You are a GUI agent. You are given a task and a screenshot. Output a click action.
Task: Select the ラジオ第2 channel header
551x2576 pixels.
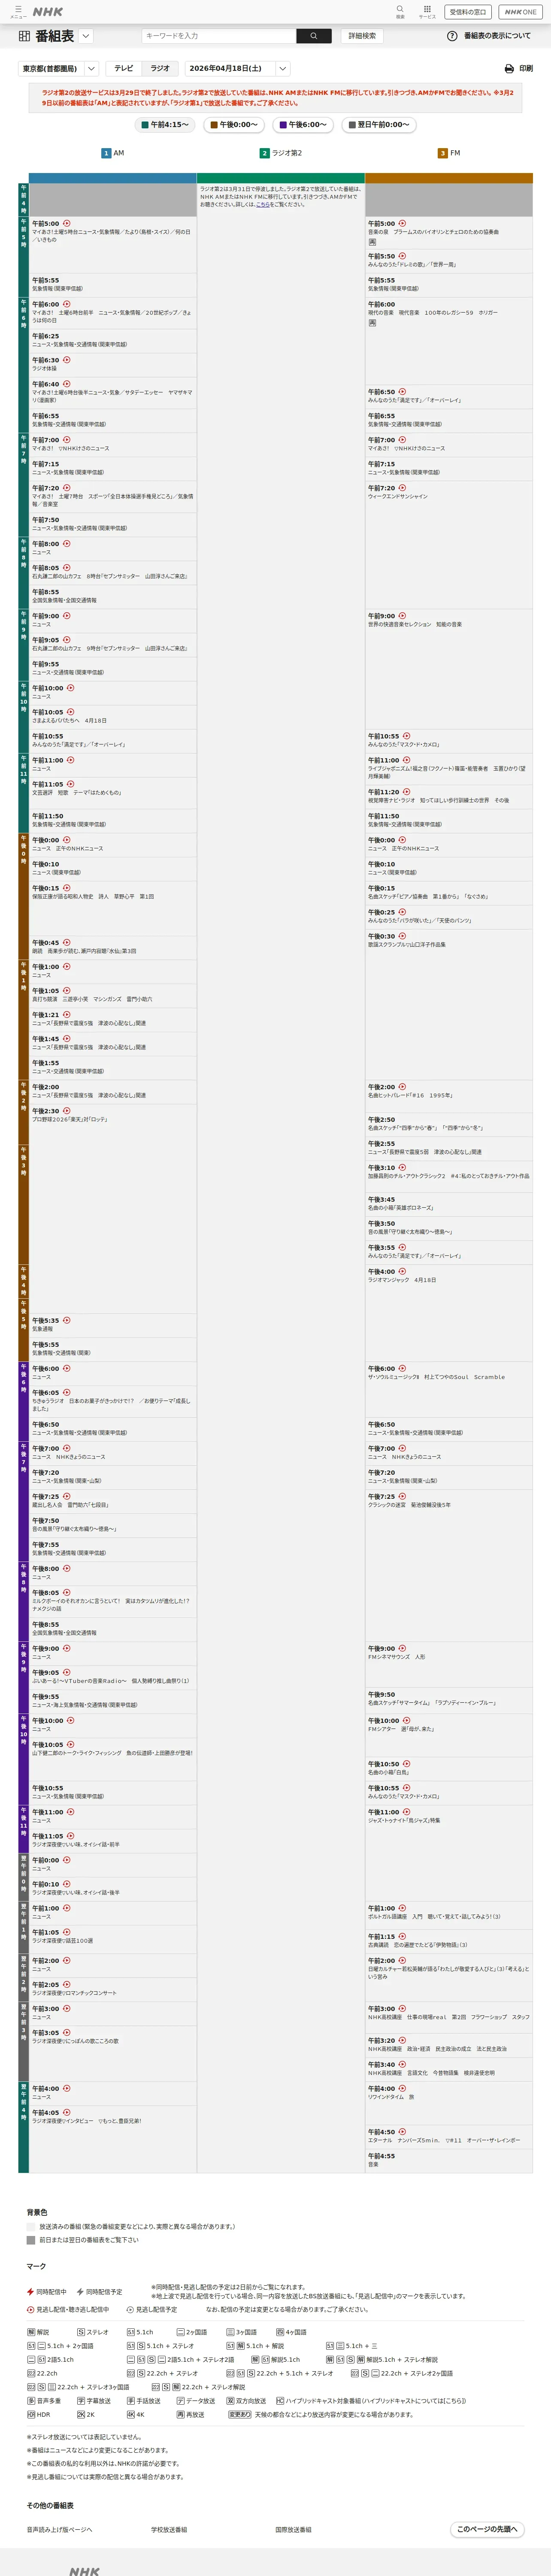point(281,153)
